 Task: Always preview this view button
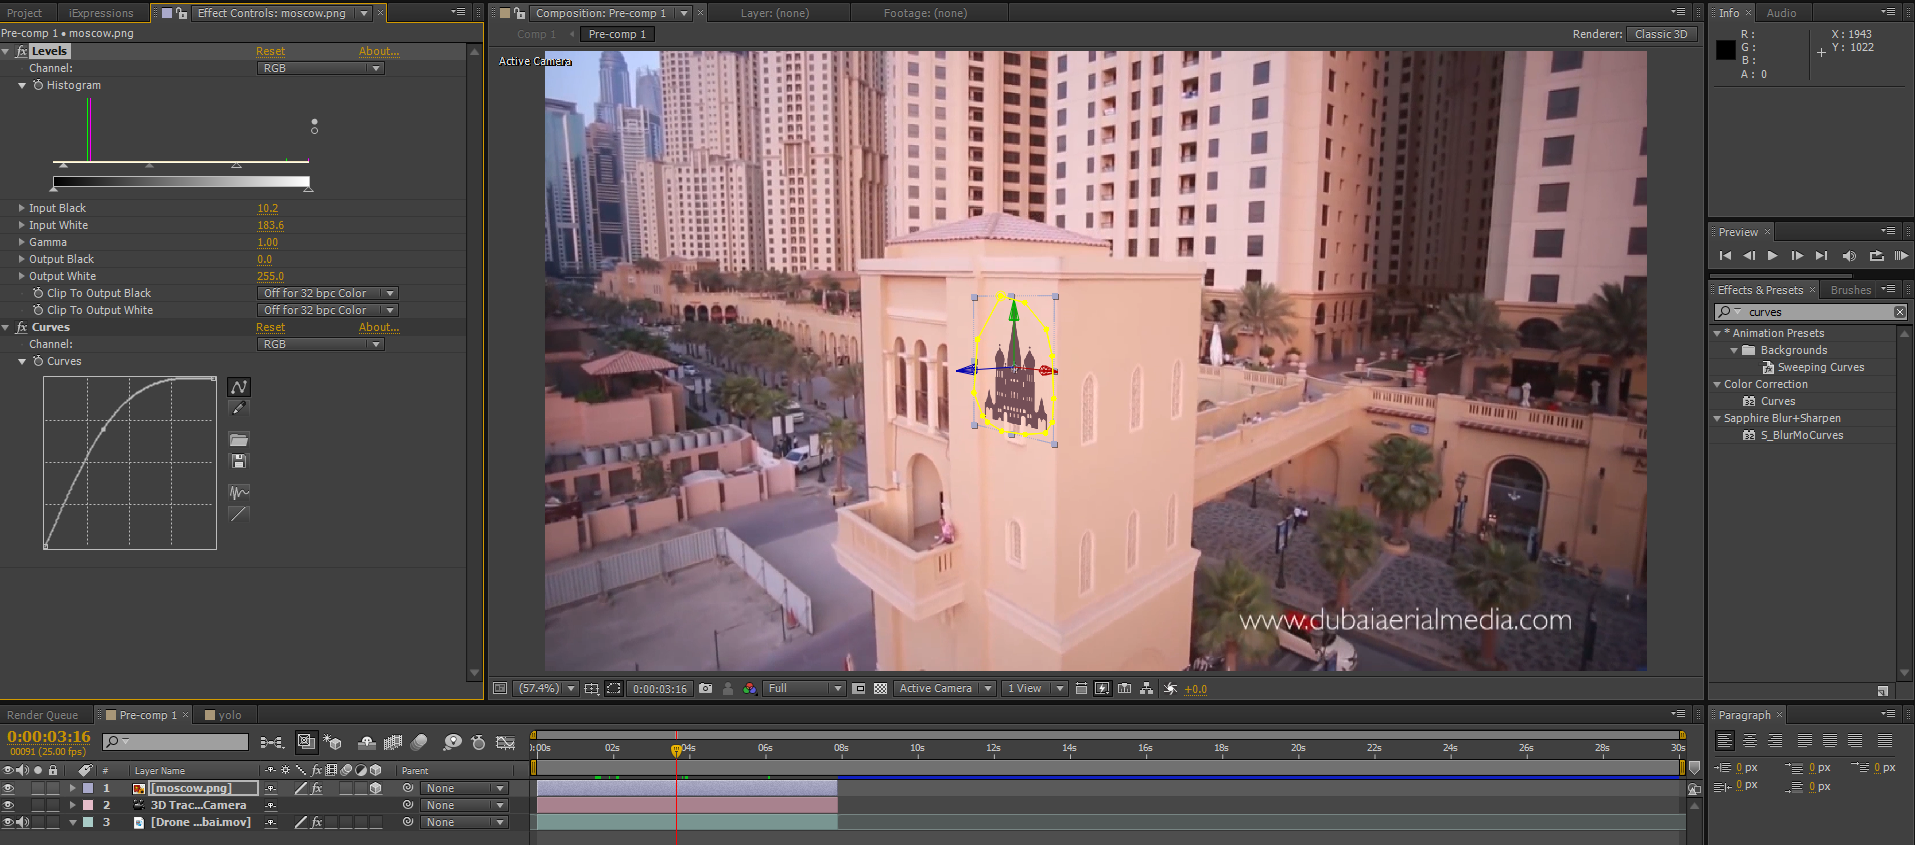click(500, 688)
